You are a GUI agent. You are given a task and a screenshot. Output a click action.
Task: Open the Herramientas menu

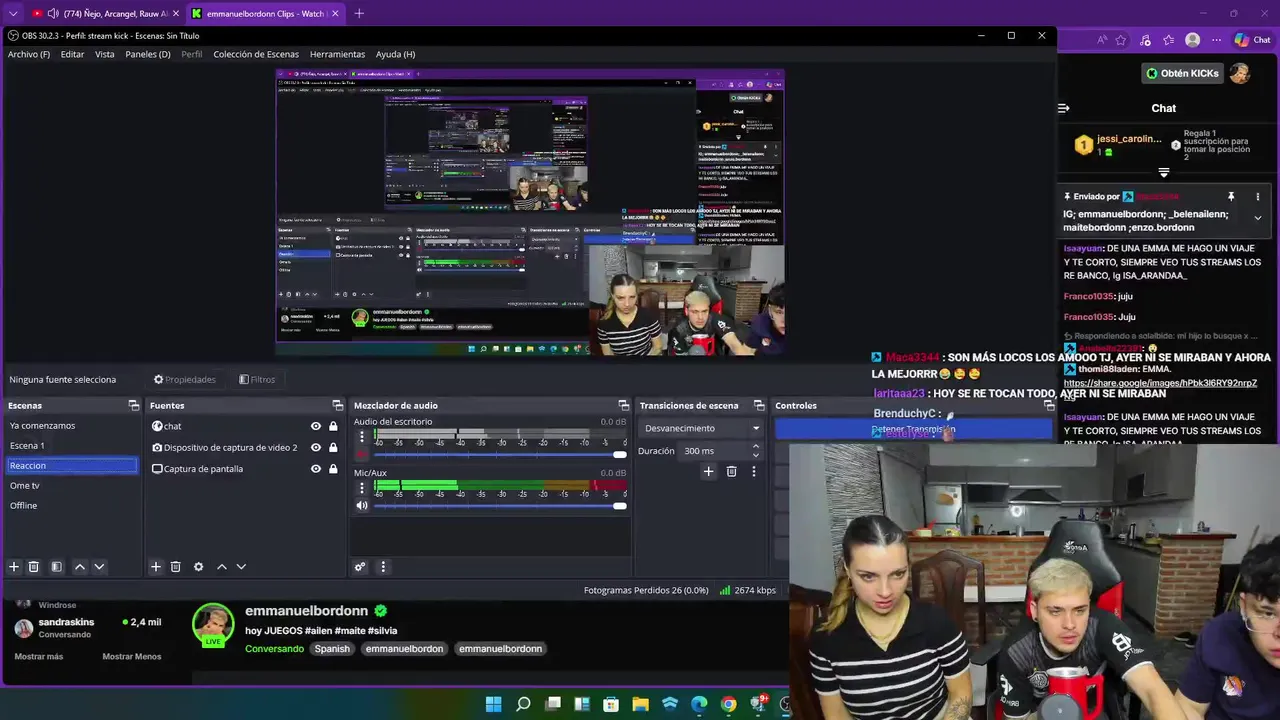(x=337, y=54)
